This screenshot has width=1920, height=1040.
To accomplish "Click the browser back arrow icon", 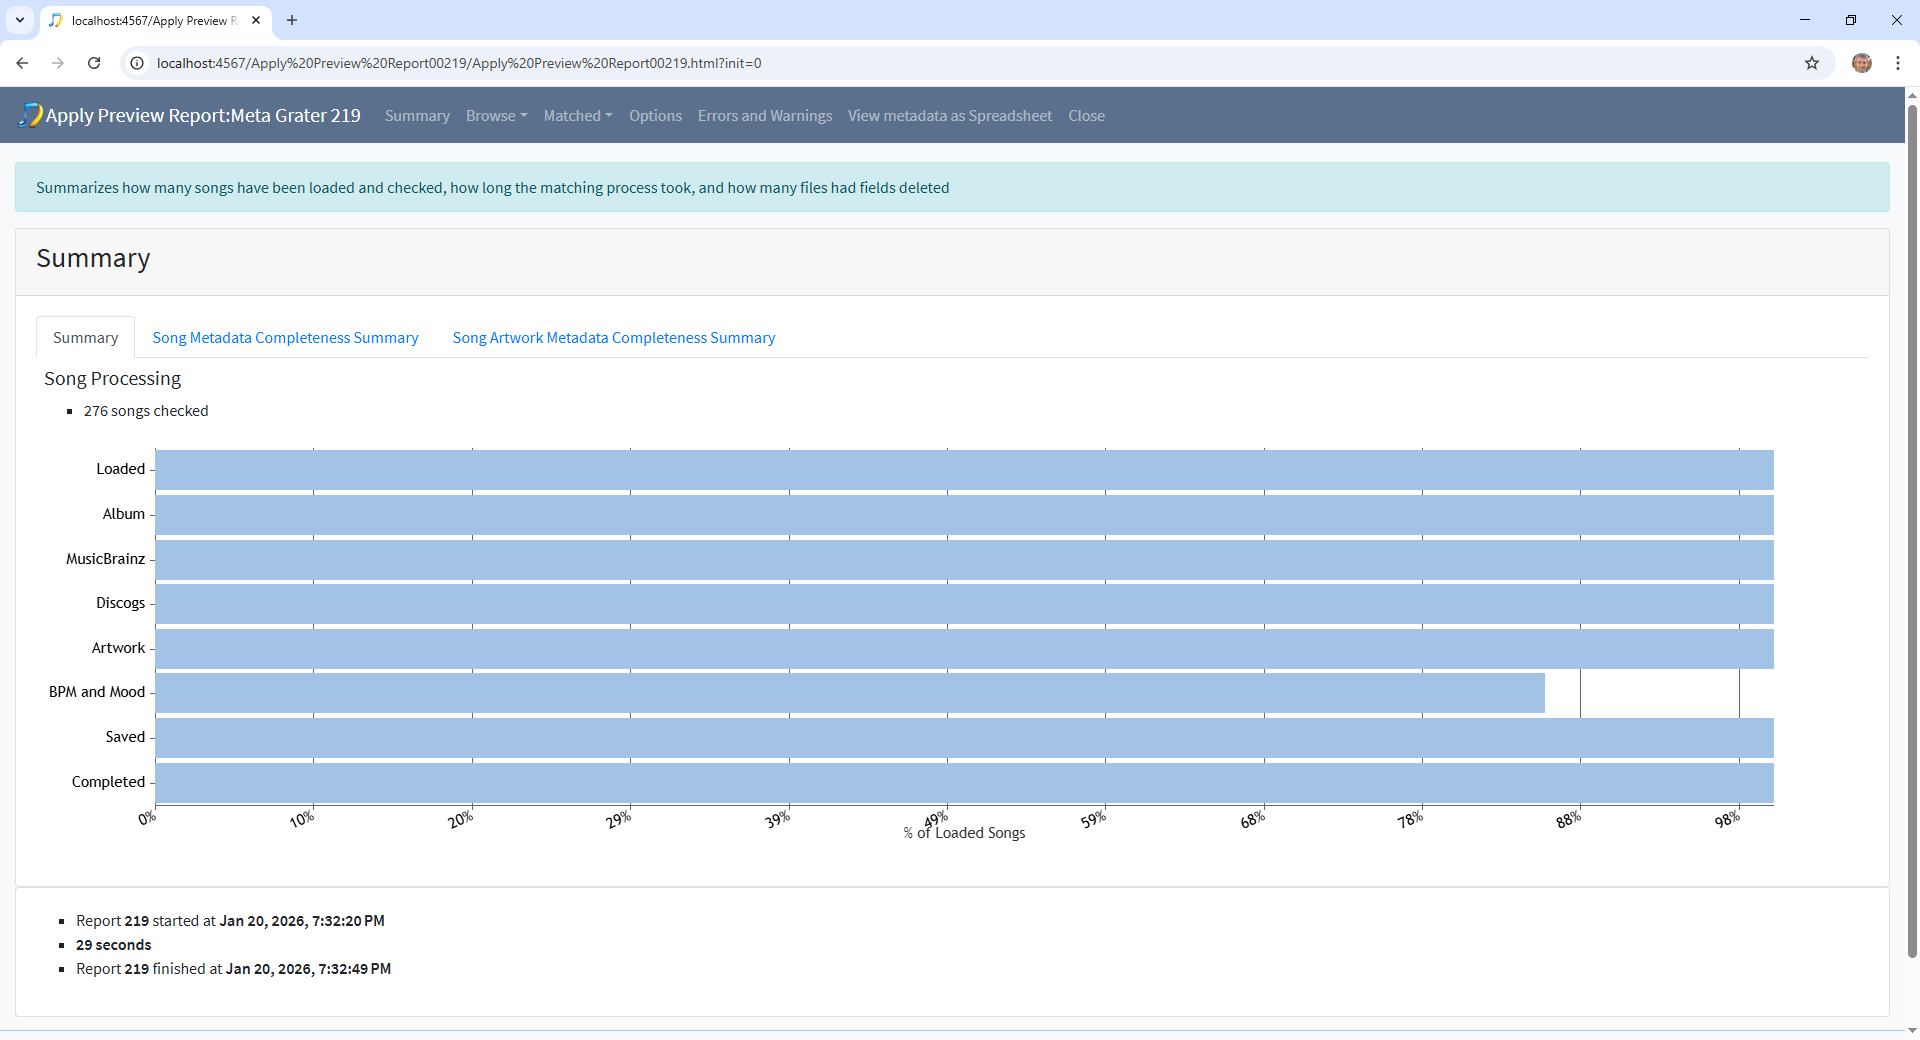I will pos(22,63).
